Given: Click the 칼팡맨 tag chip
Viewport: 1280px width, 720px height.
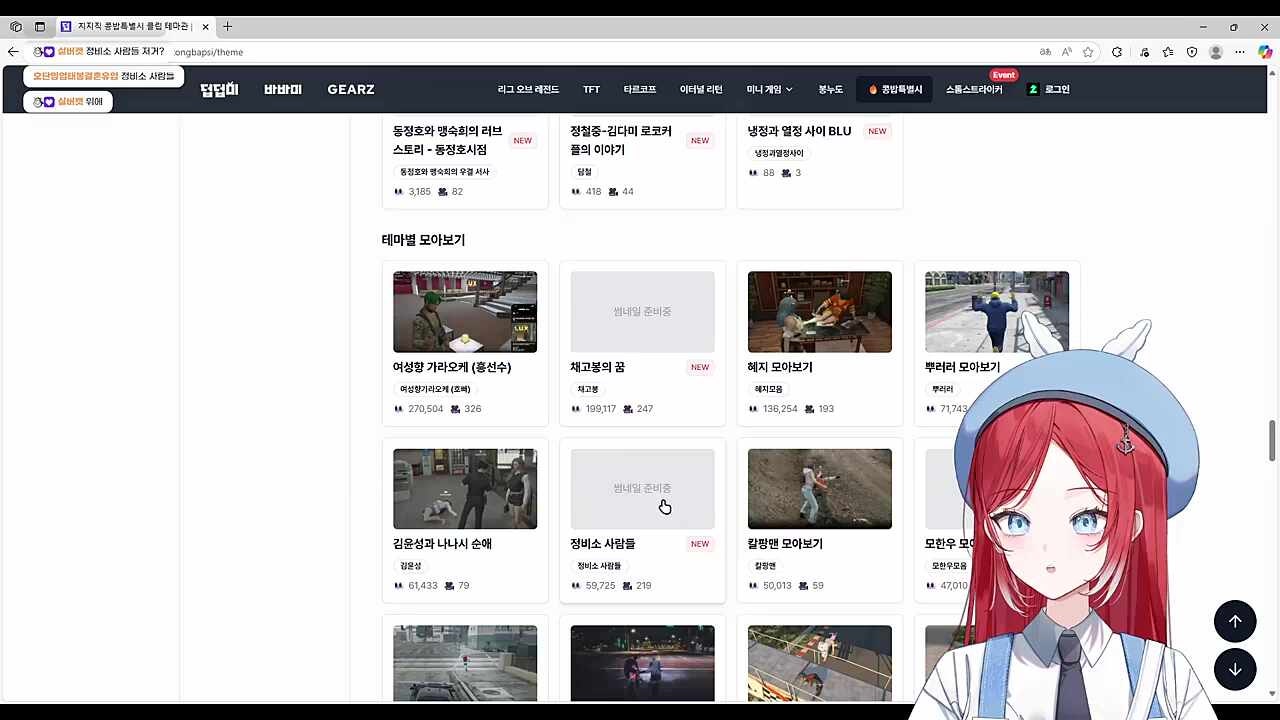Looking at the screenshot, I should 765,566.
